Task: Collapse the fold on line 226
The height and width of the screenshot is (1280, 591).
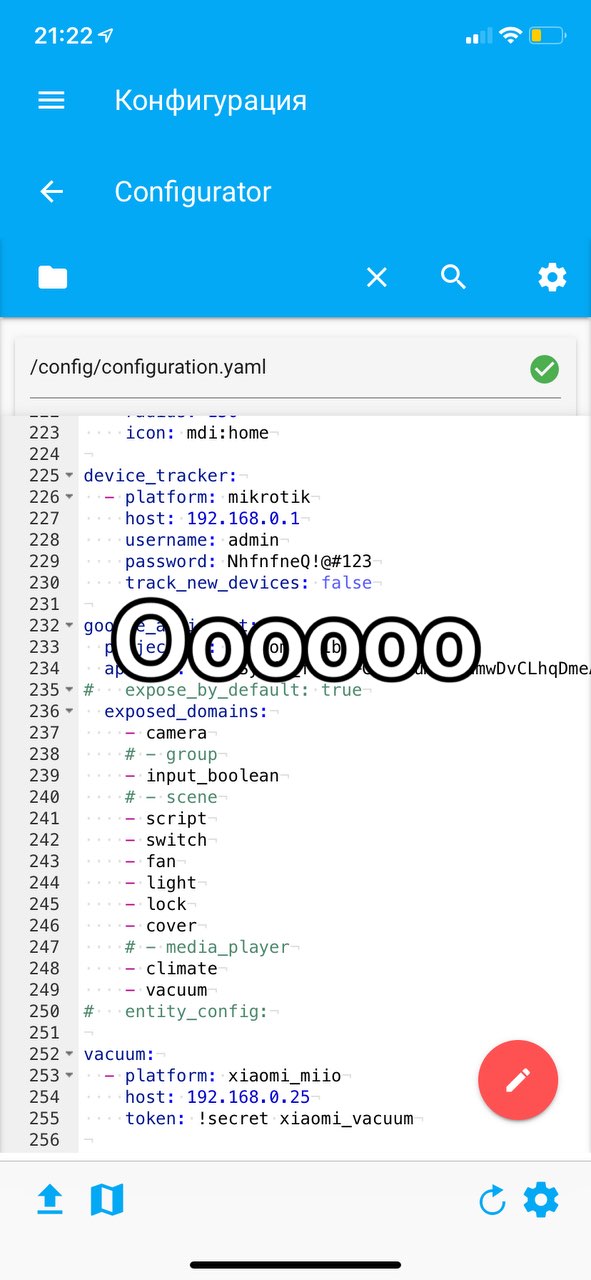Action: coord(69,497)
